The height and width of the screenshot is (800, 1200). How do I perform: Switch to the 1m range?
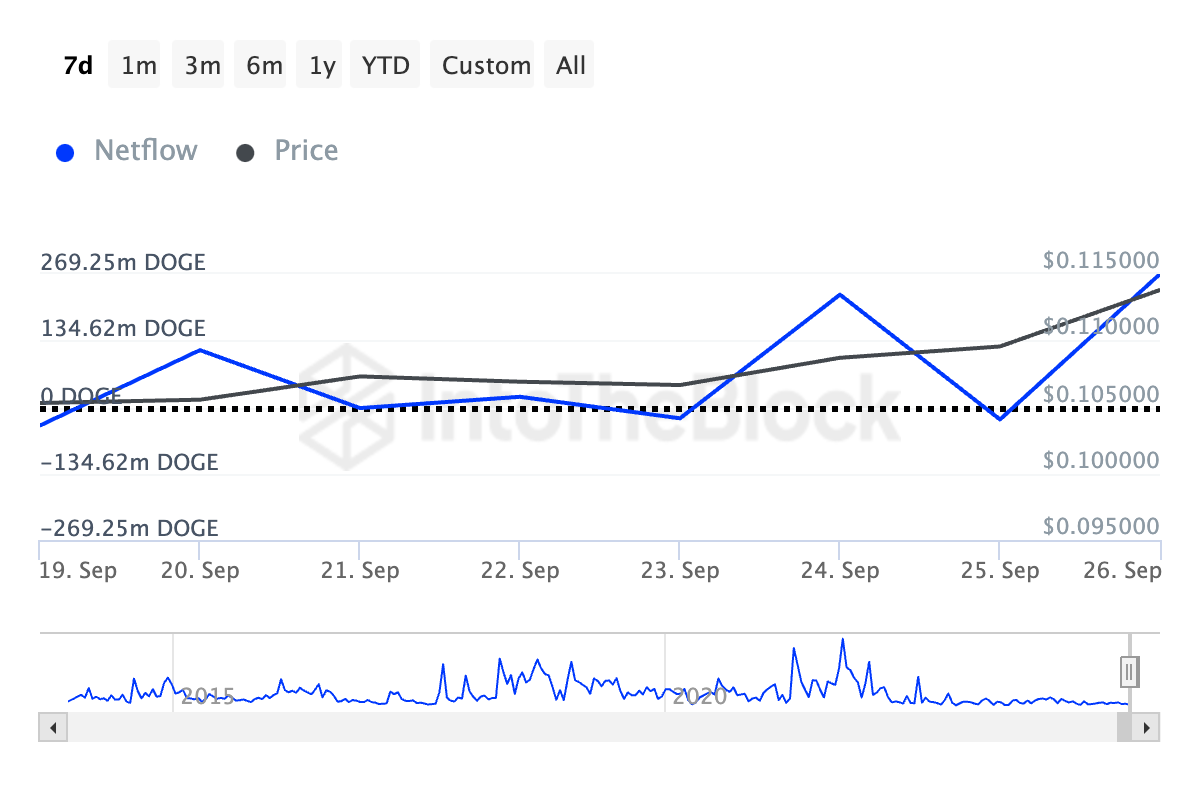tap(138, 66)
